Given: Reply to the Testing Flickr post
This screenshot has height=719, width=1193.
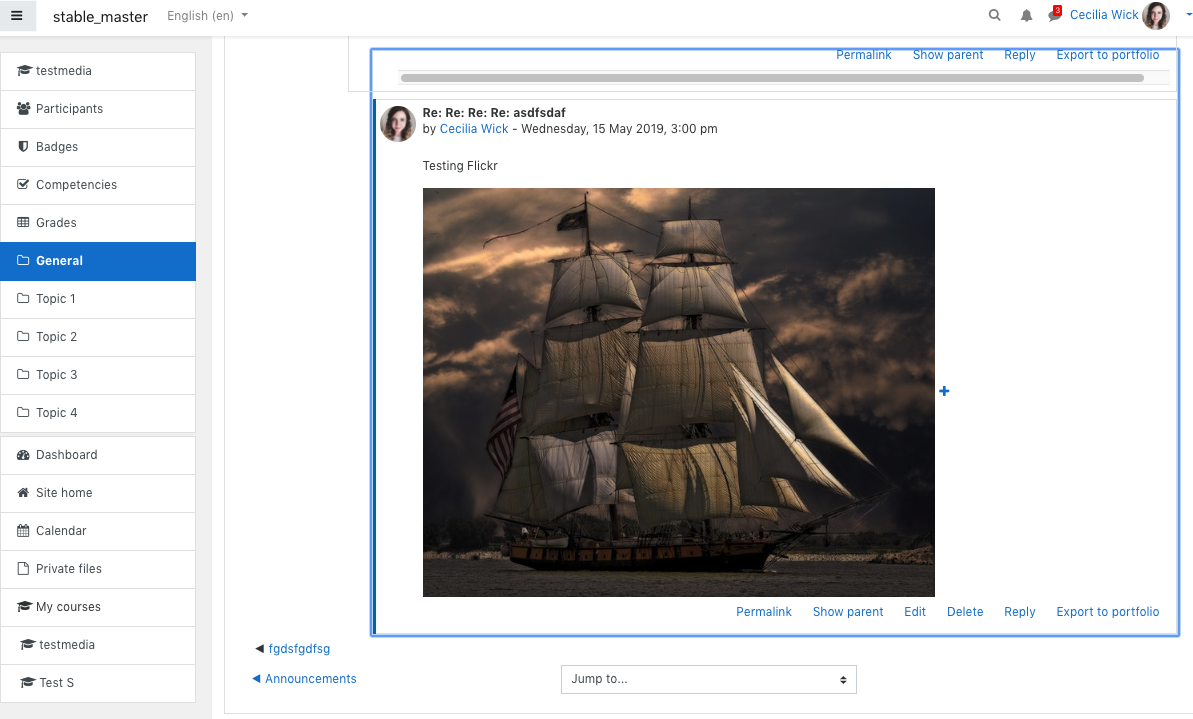Looking at the screenshot, I should (x=1020, y=612).
